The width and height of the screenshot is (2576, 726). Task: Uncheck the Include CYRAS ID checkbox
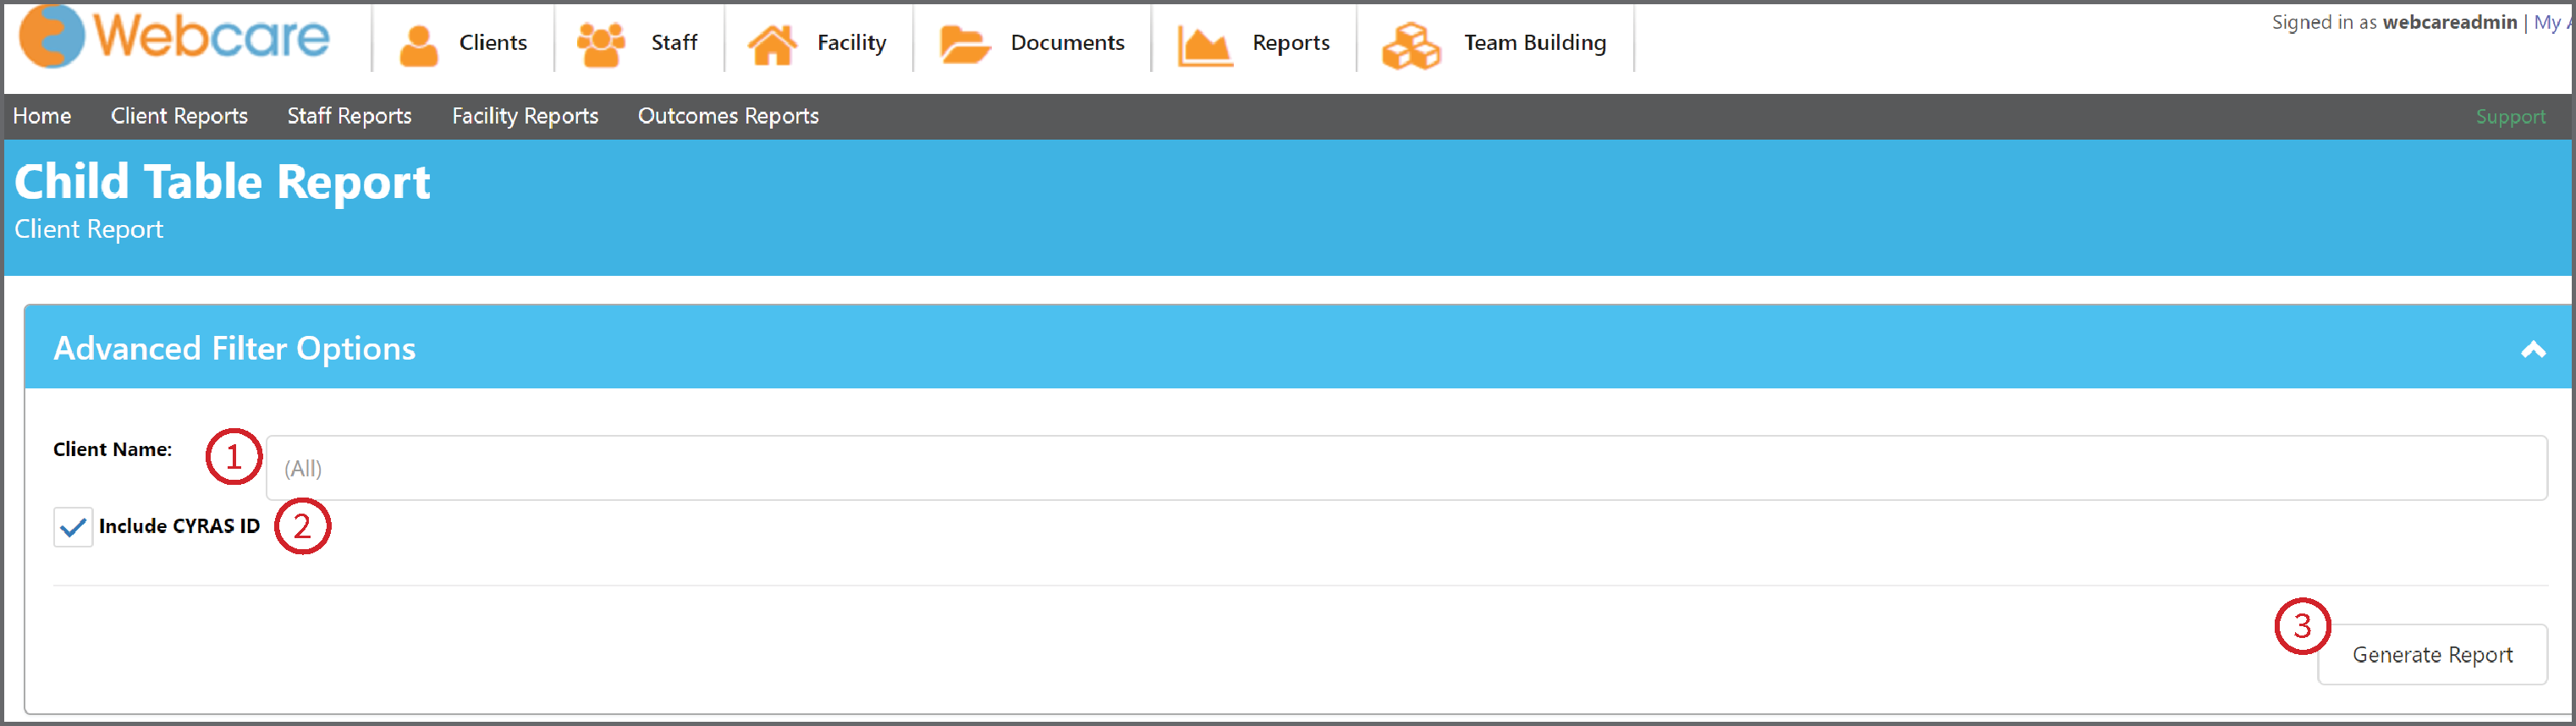(73, 527)
